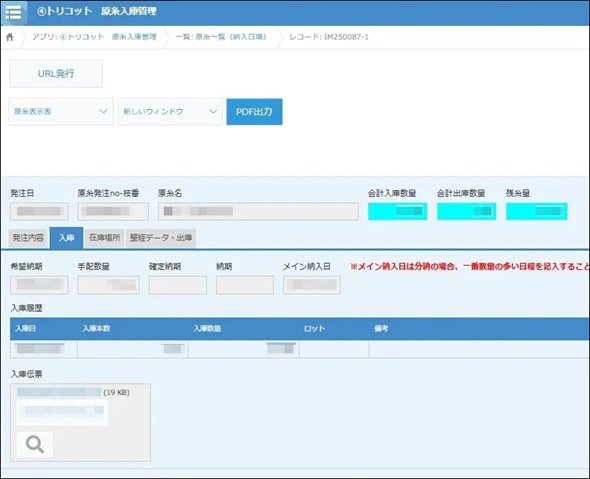The width and height of the screenshot is (590, 479).
Task: Open the 整経データ・出庫 tab
Action: click(161, 238)
